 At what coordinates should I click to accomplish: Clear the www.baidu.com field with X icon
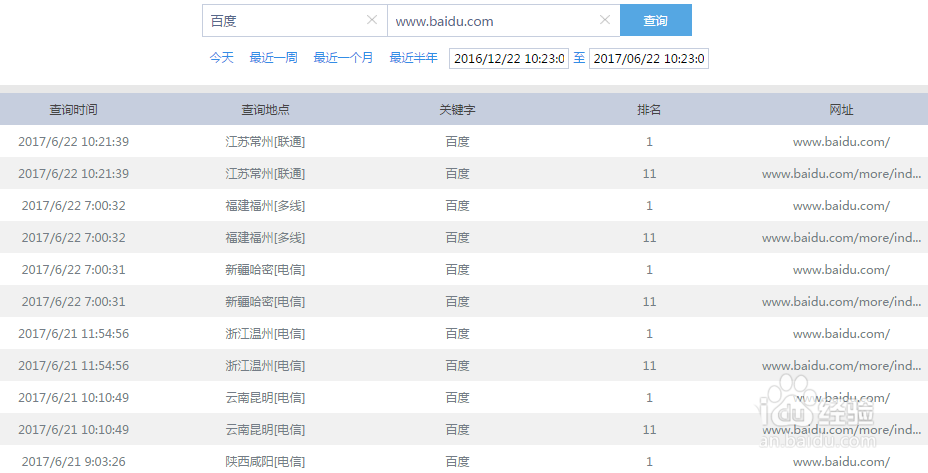point(604,20)
